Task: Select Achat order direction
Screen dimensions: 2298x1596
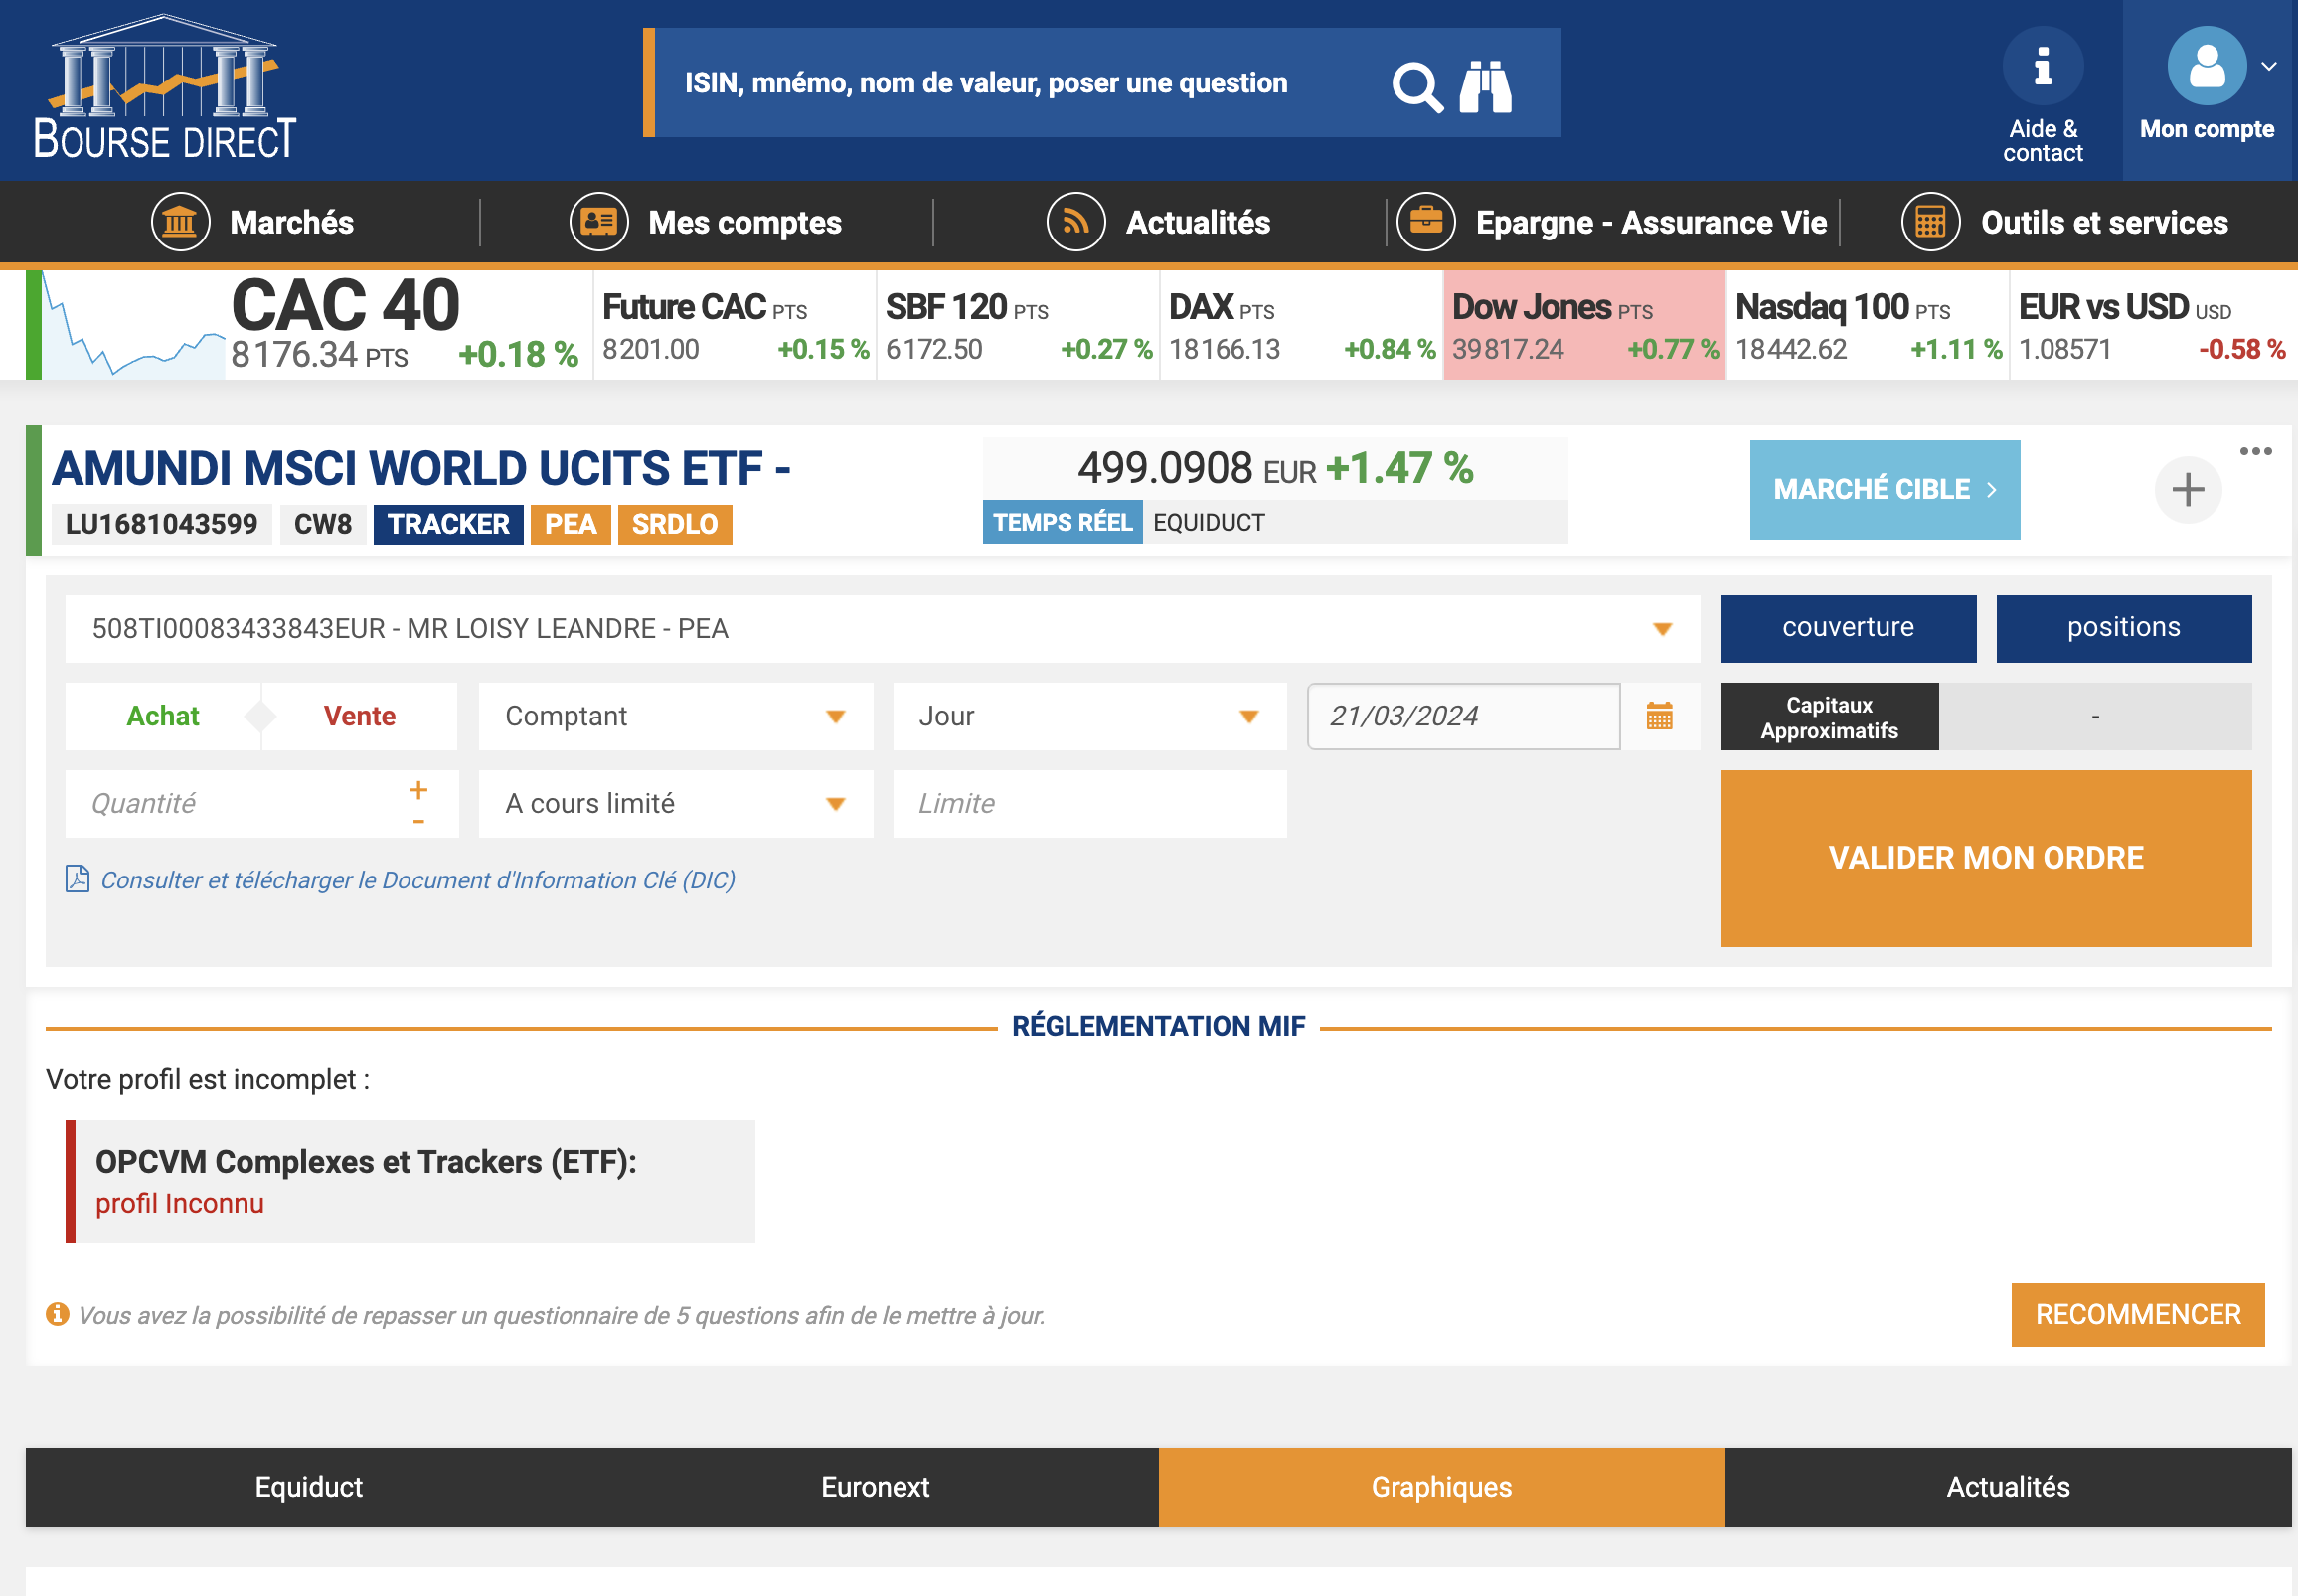Action: pos(163,716)
